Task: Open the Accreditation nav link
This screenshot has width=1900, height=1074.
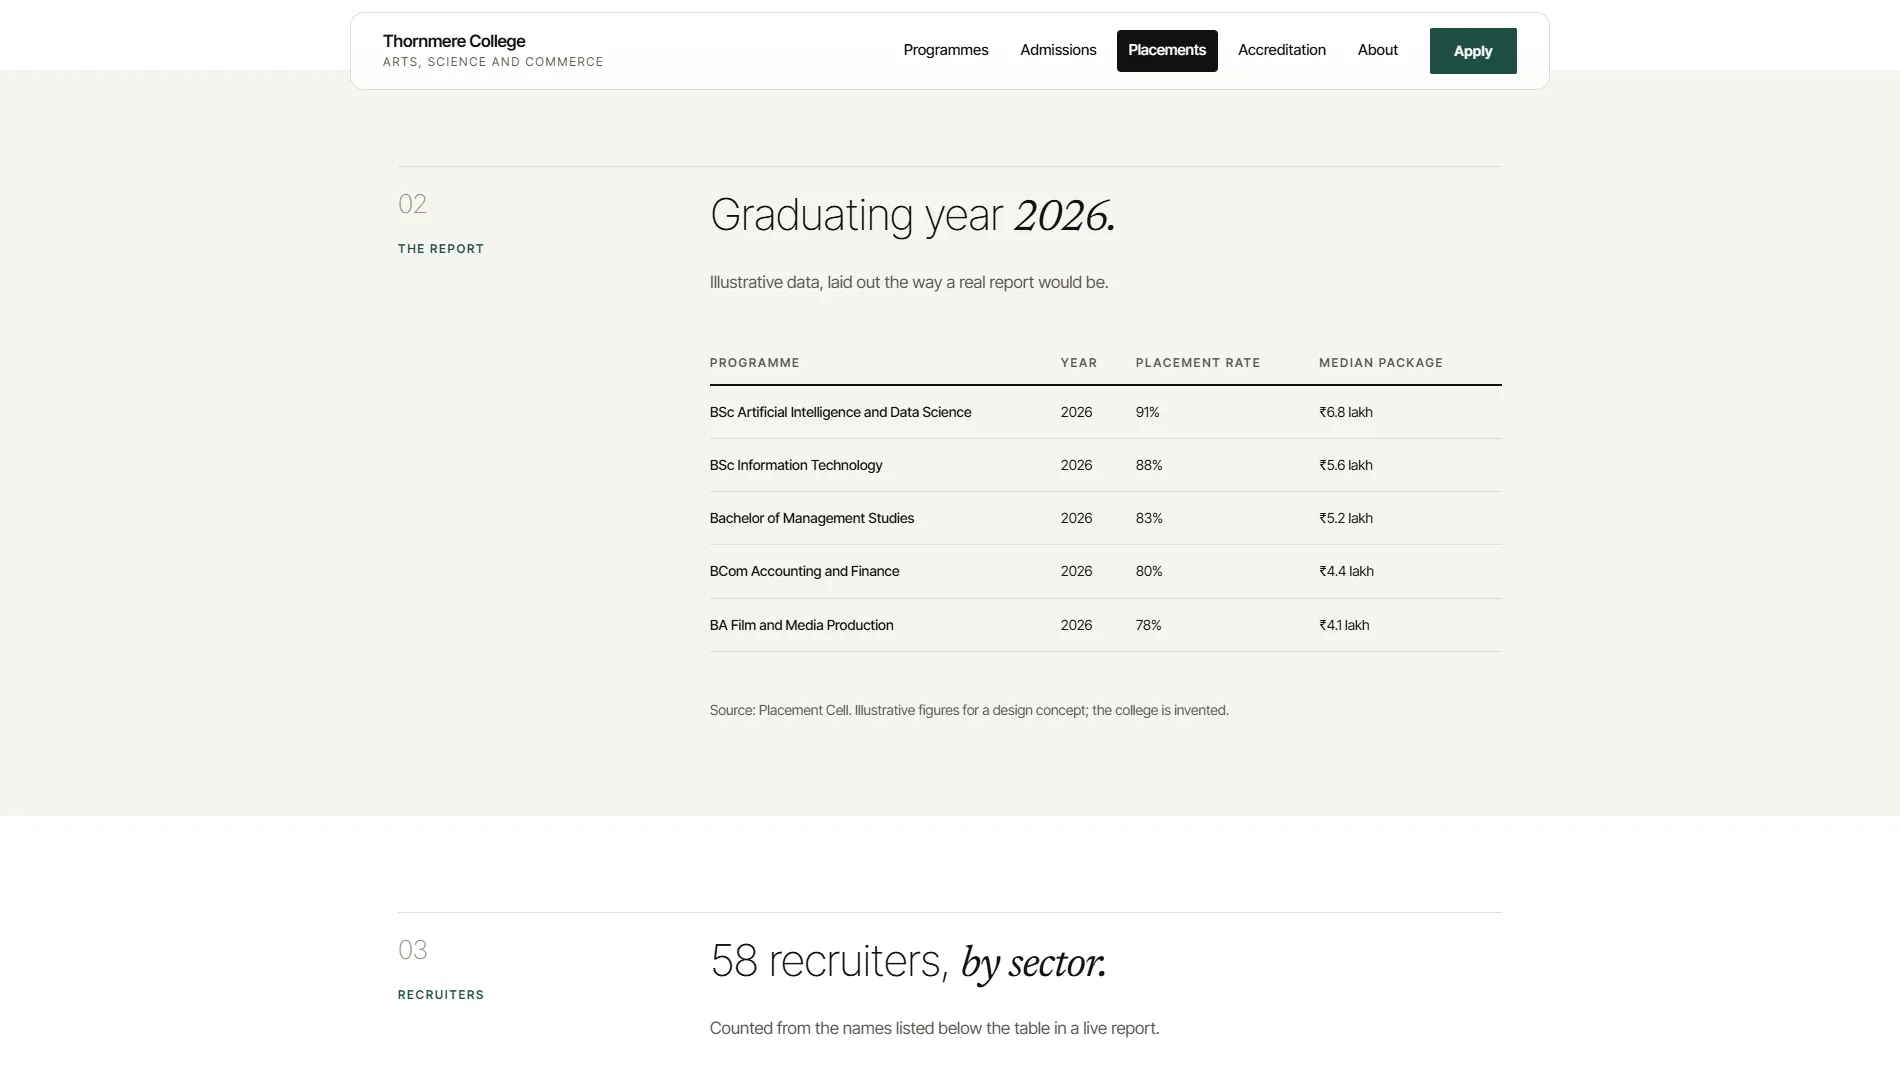Action: click(x=1282, y=50)
